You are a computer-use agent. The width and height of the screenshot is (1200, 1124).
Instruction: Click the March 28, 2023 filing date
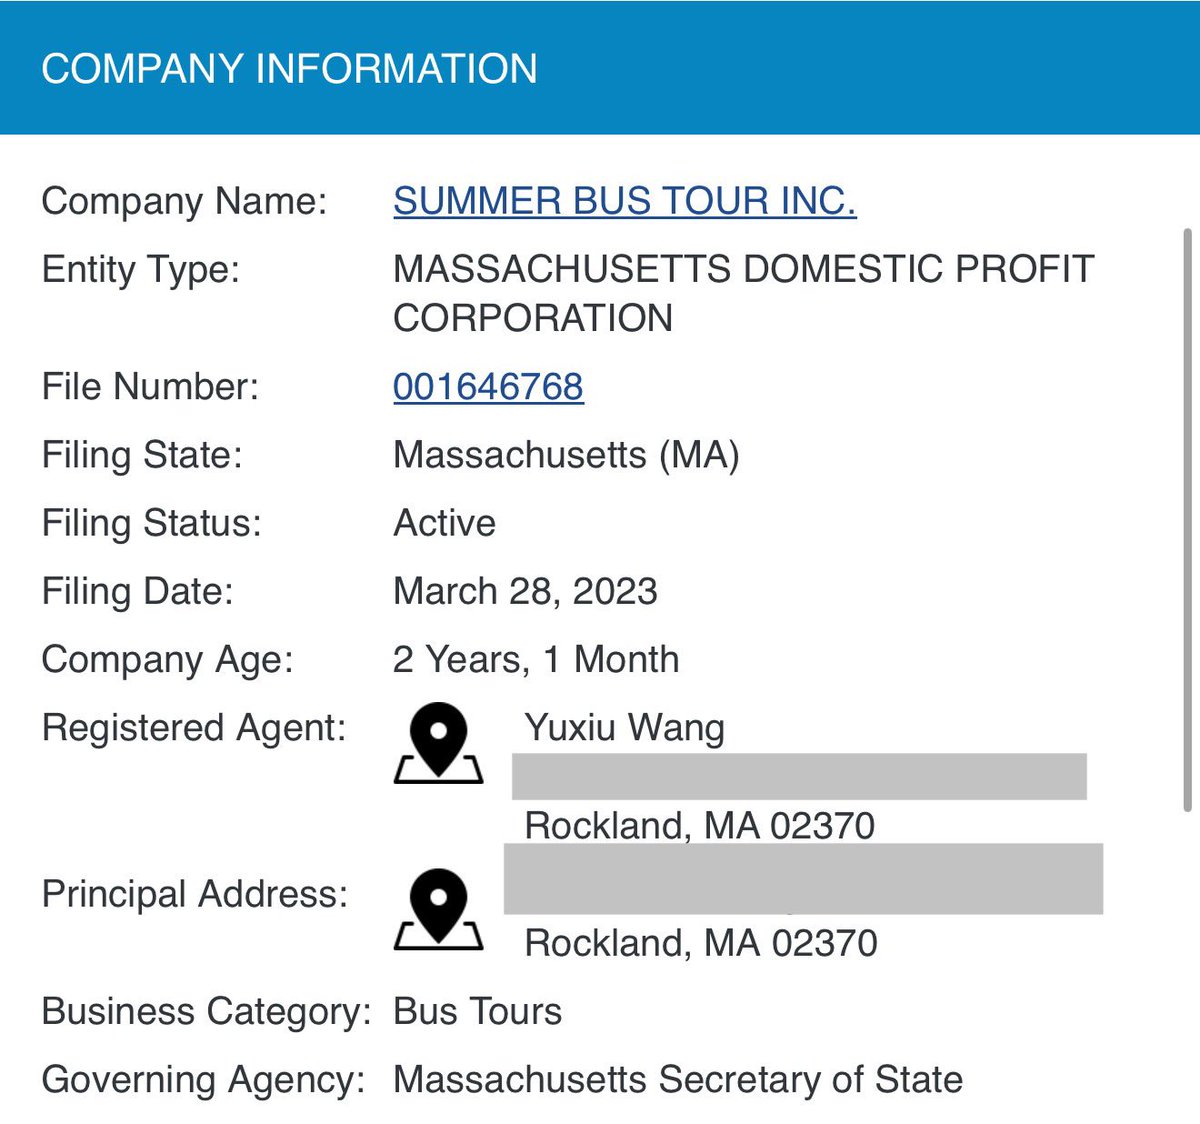point(525,591)
